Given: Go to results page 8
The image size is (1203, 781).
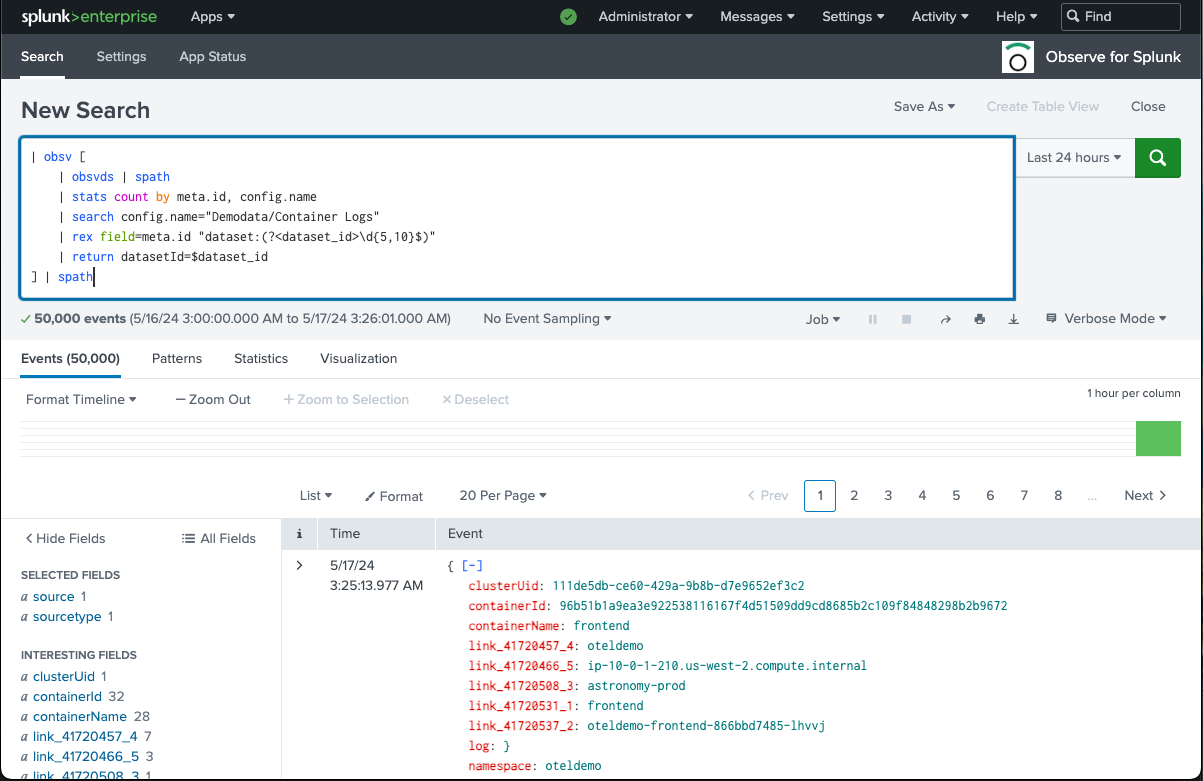Looking at the screenshot, I should [x=1058, y=496].
